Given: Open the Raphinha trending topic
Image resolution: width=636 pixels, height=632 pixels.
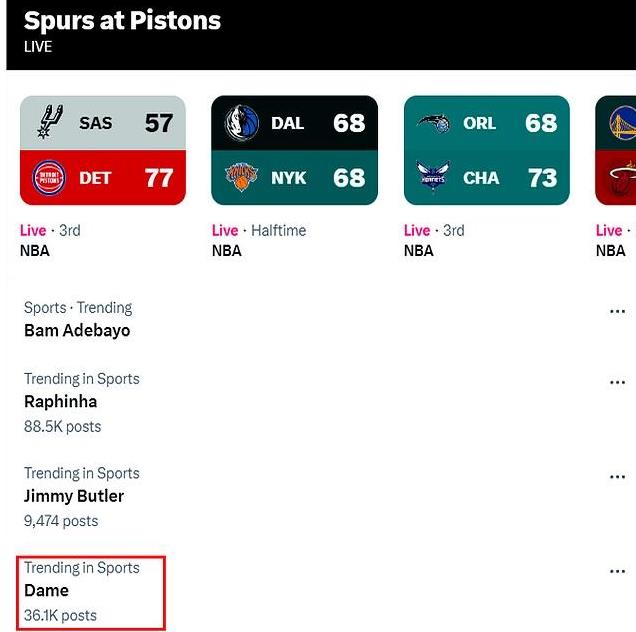Looking at the screenshot, I should (x=61, y=401).
